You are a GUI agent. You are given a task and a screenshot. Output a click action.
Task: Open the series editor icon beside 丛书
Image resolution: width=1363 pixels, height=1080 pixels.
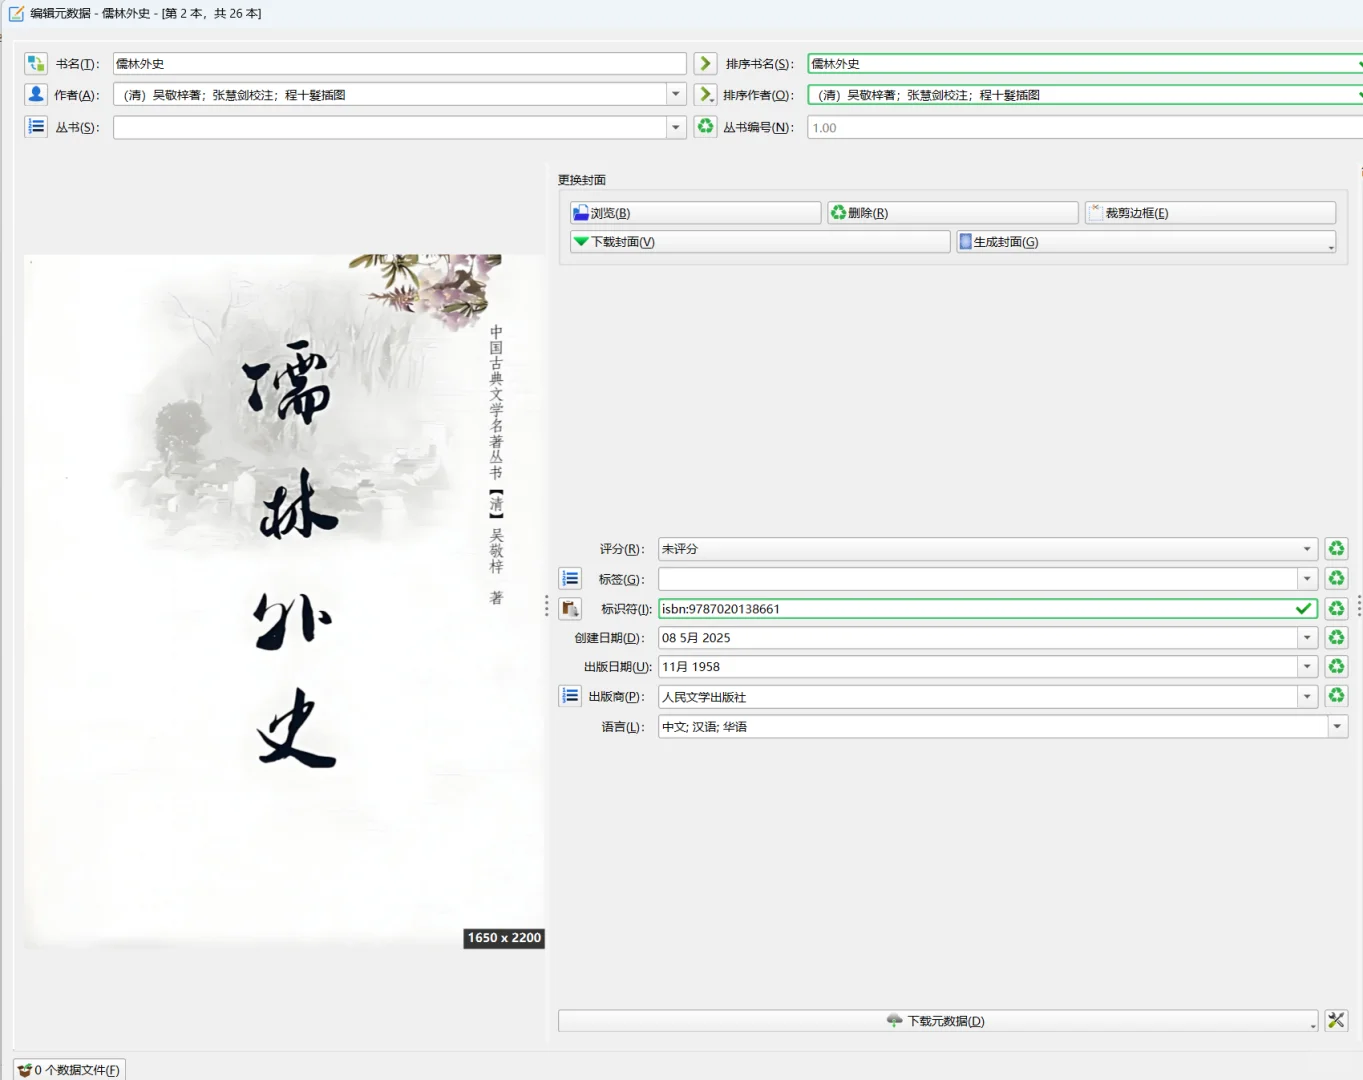click(36, 127)
